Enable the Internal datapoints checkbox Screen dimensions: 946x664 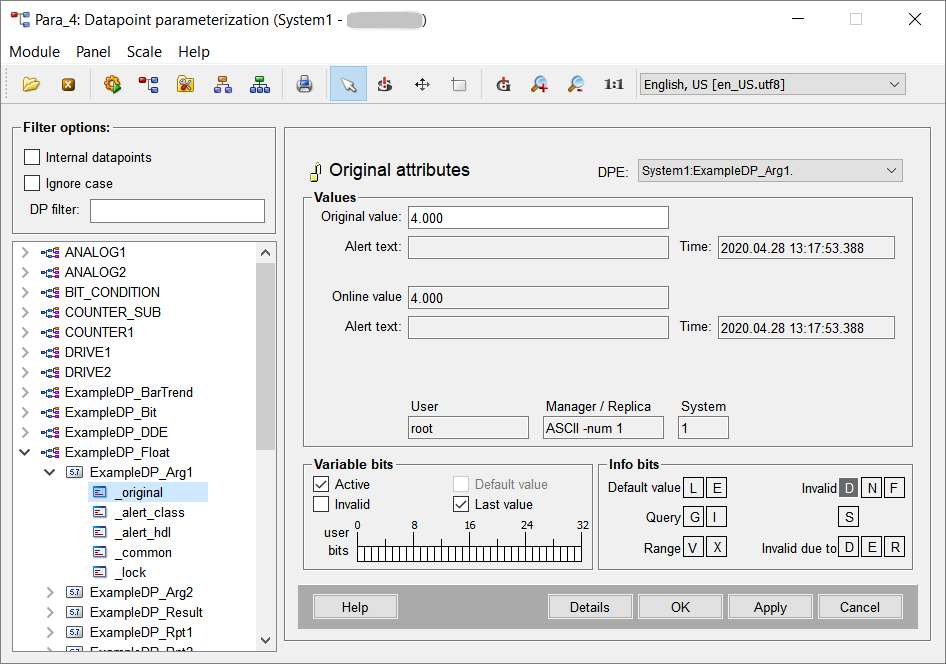tap(32, 157)
